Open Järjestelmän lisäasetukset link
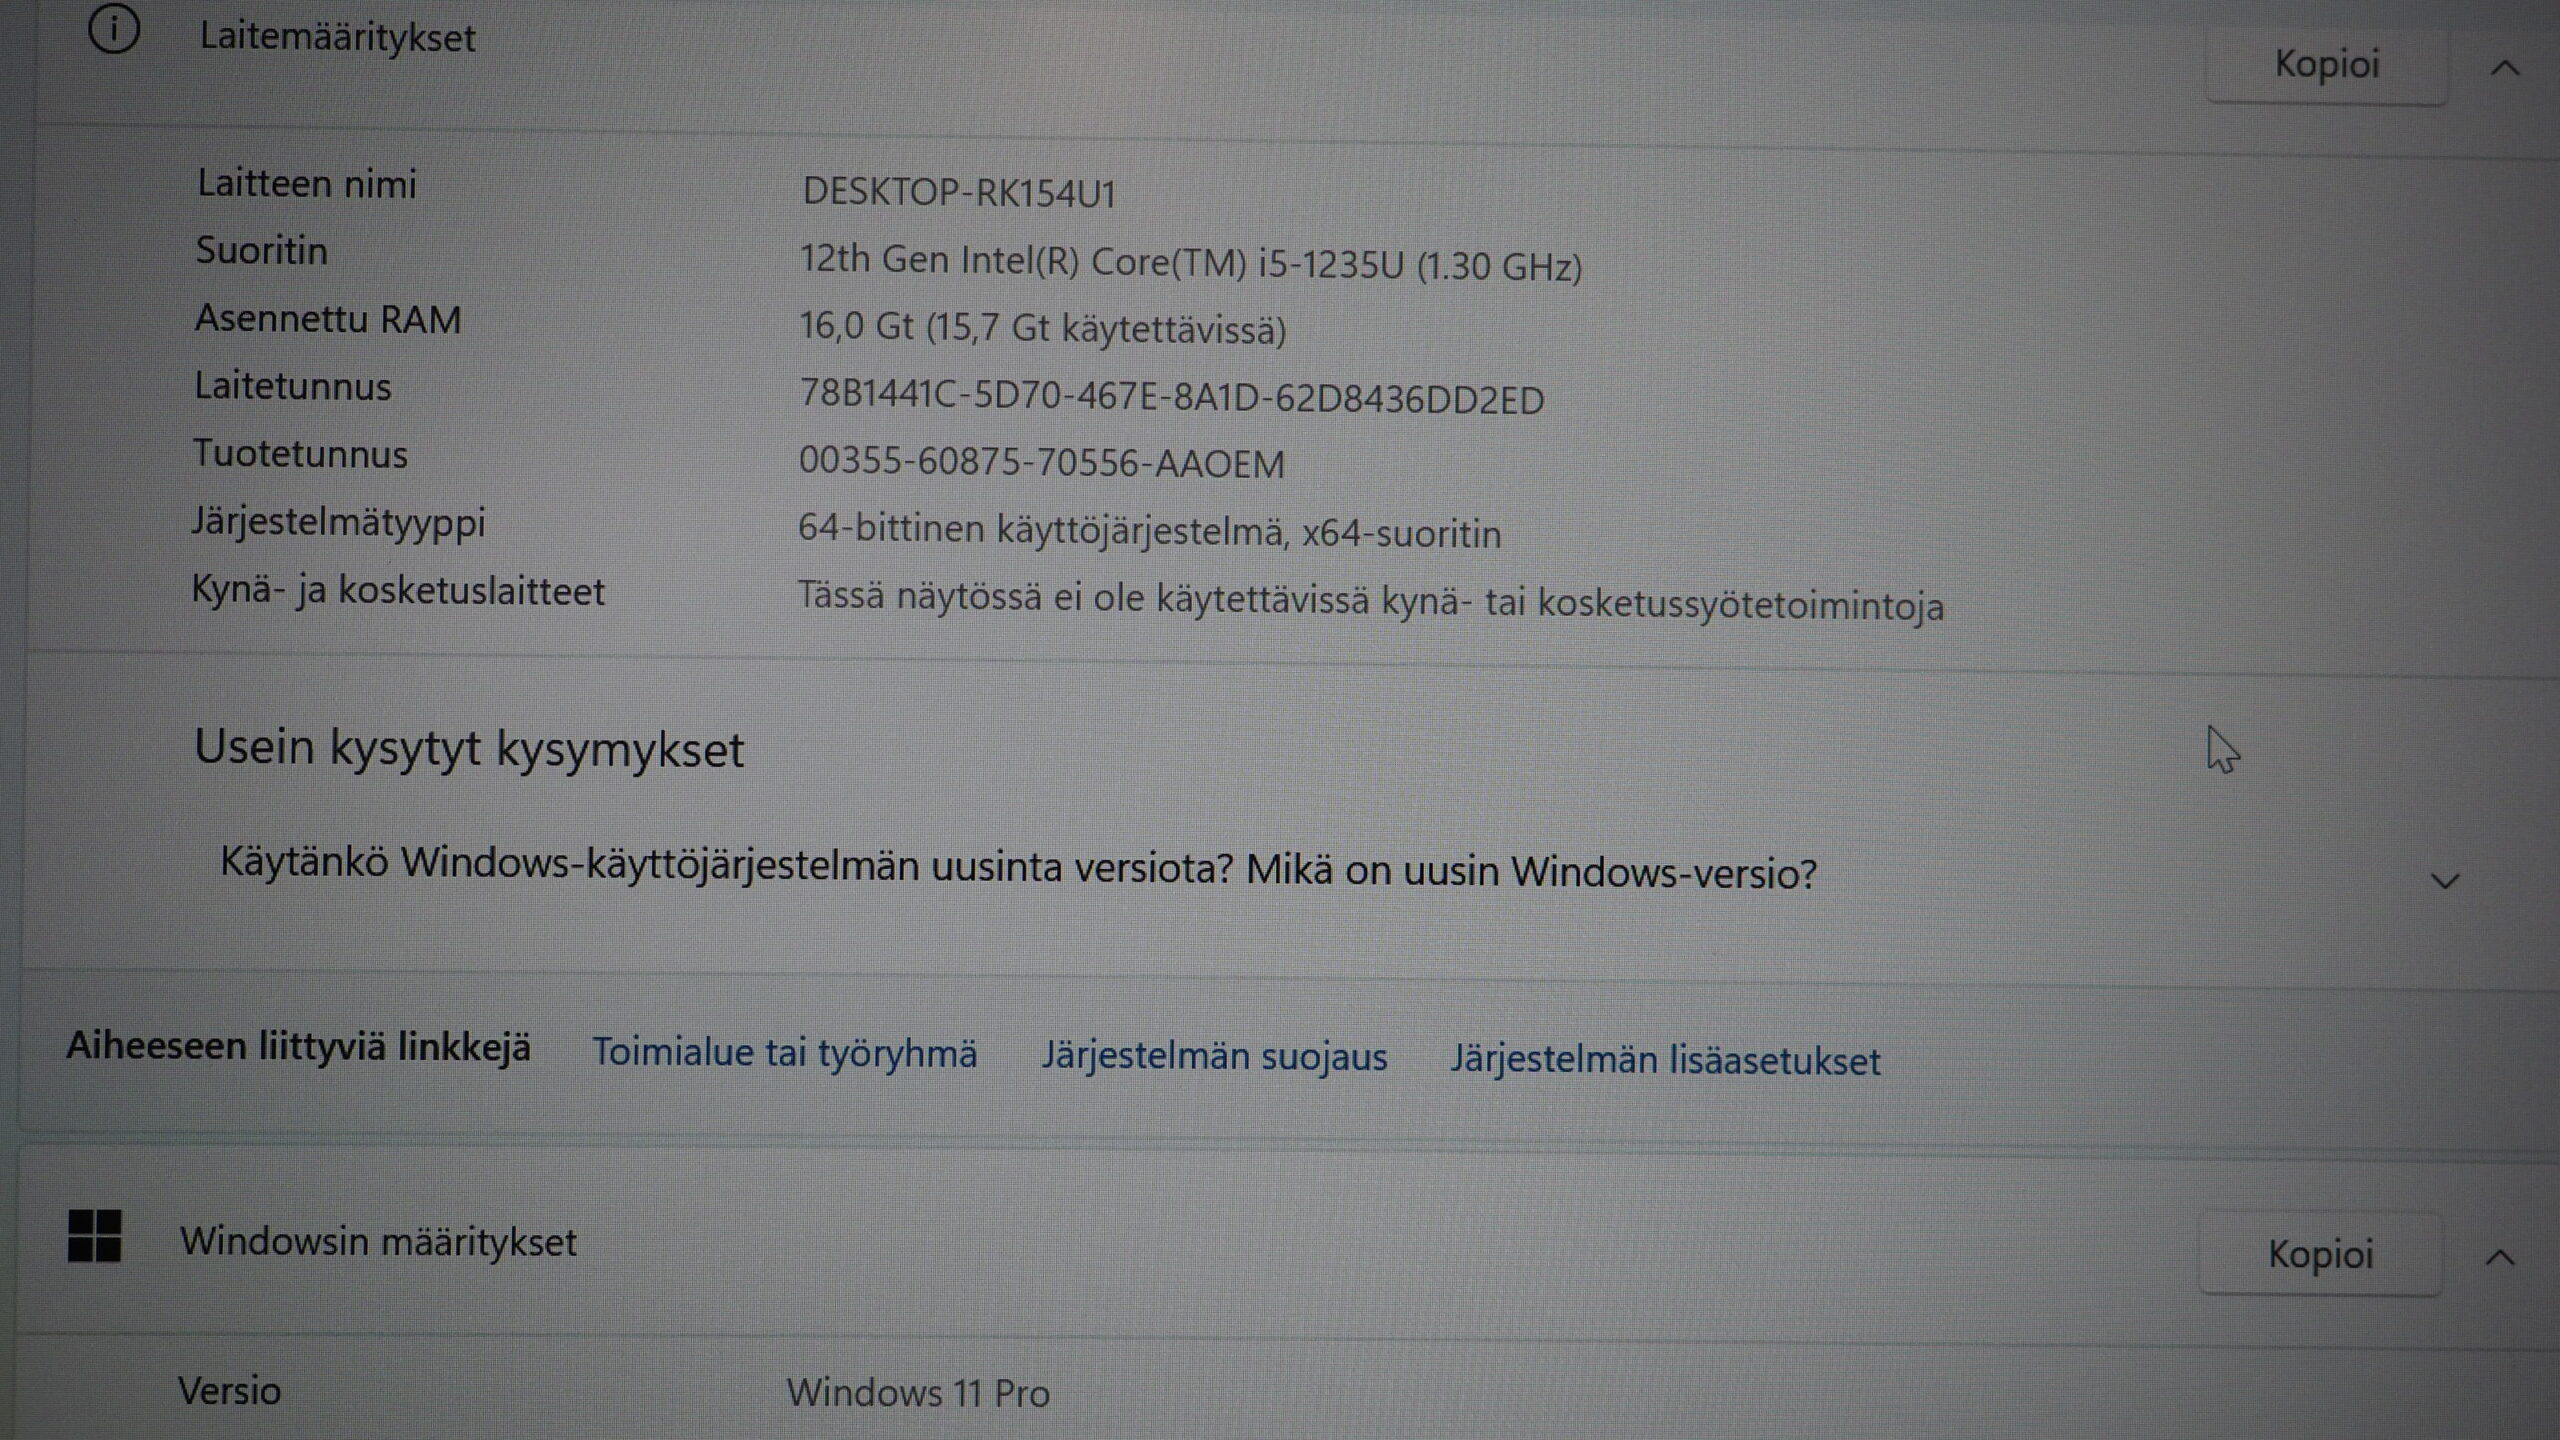The image size is (2560, 1440). click(1665, 1061)
